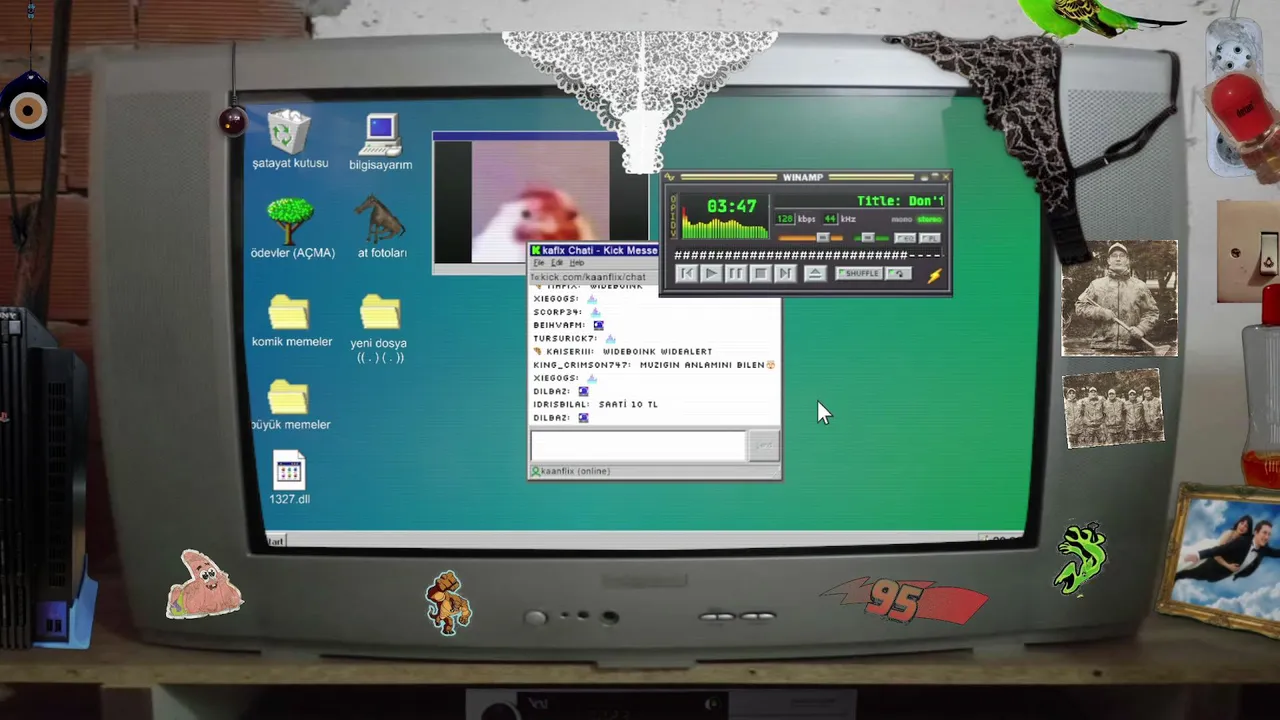Stop playback in Winamp
Image resolution: width=1280 pixels, height=720 pixels.
(760, 273)
